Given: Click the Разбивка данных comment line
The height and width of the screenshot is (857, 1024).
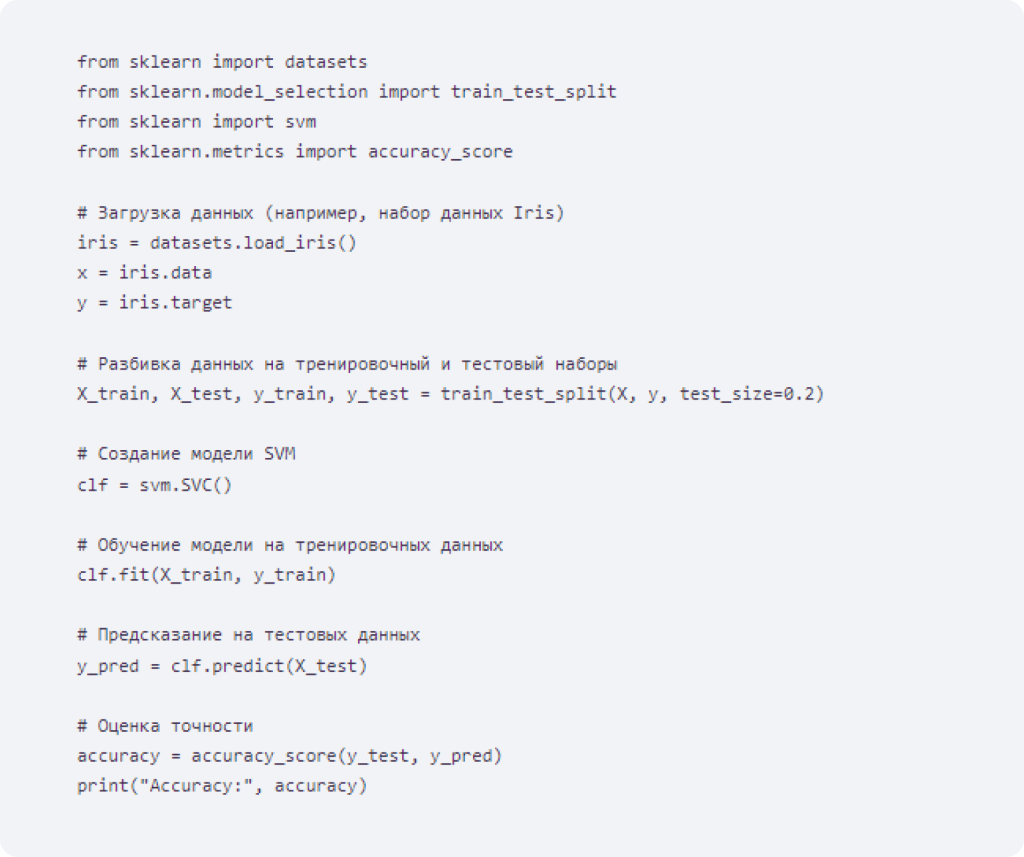Looking at the screenshot, I should (347, 364).
